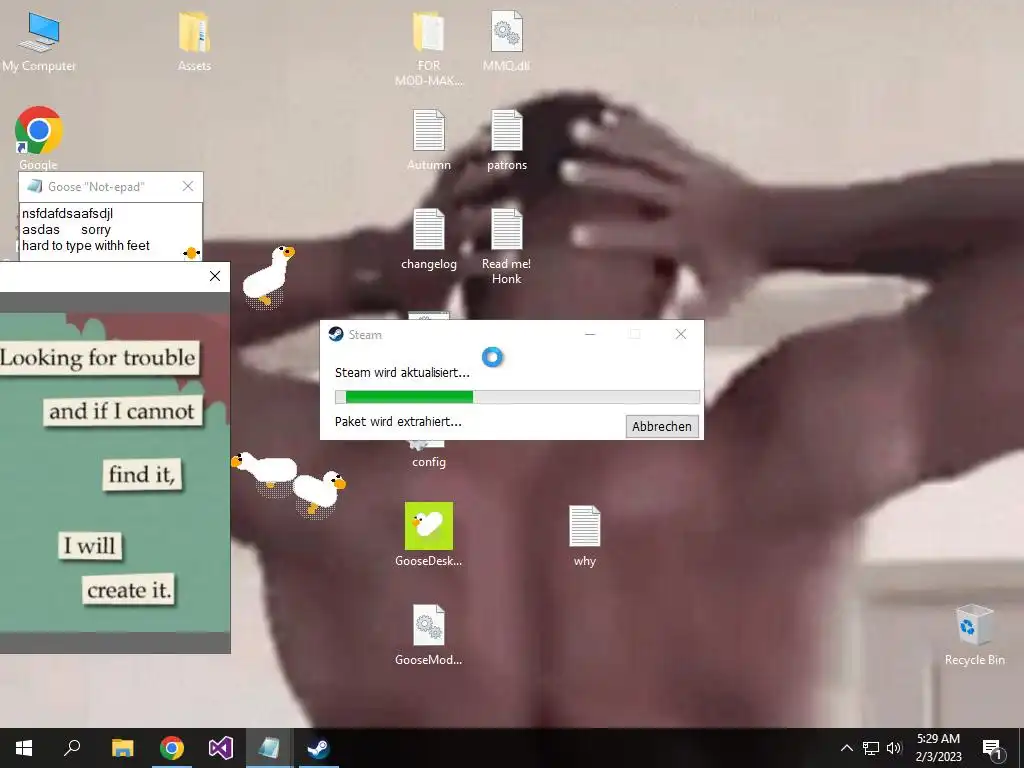This screenshot has width=1024, height=768.
Task: Close the Goose Not-epad window
Action: coord(188,187)
